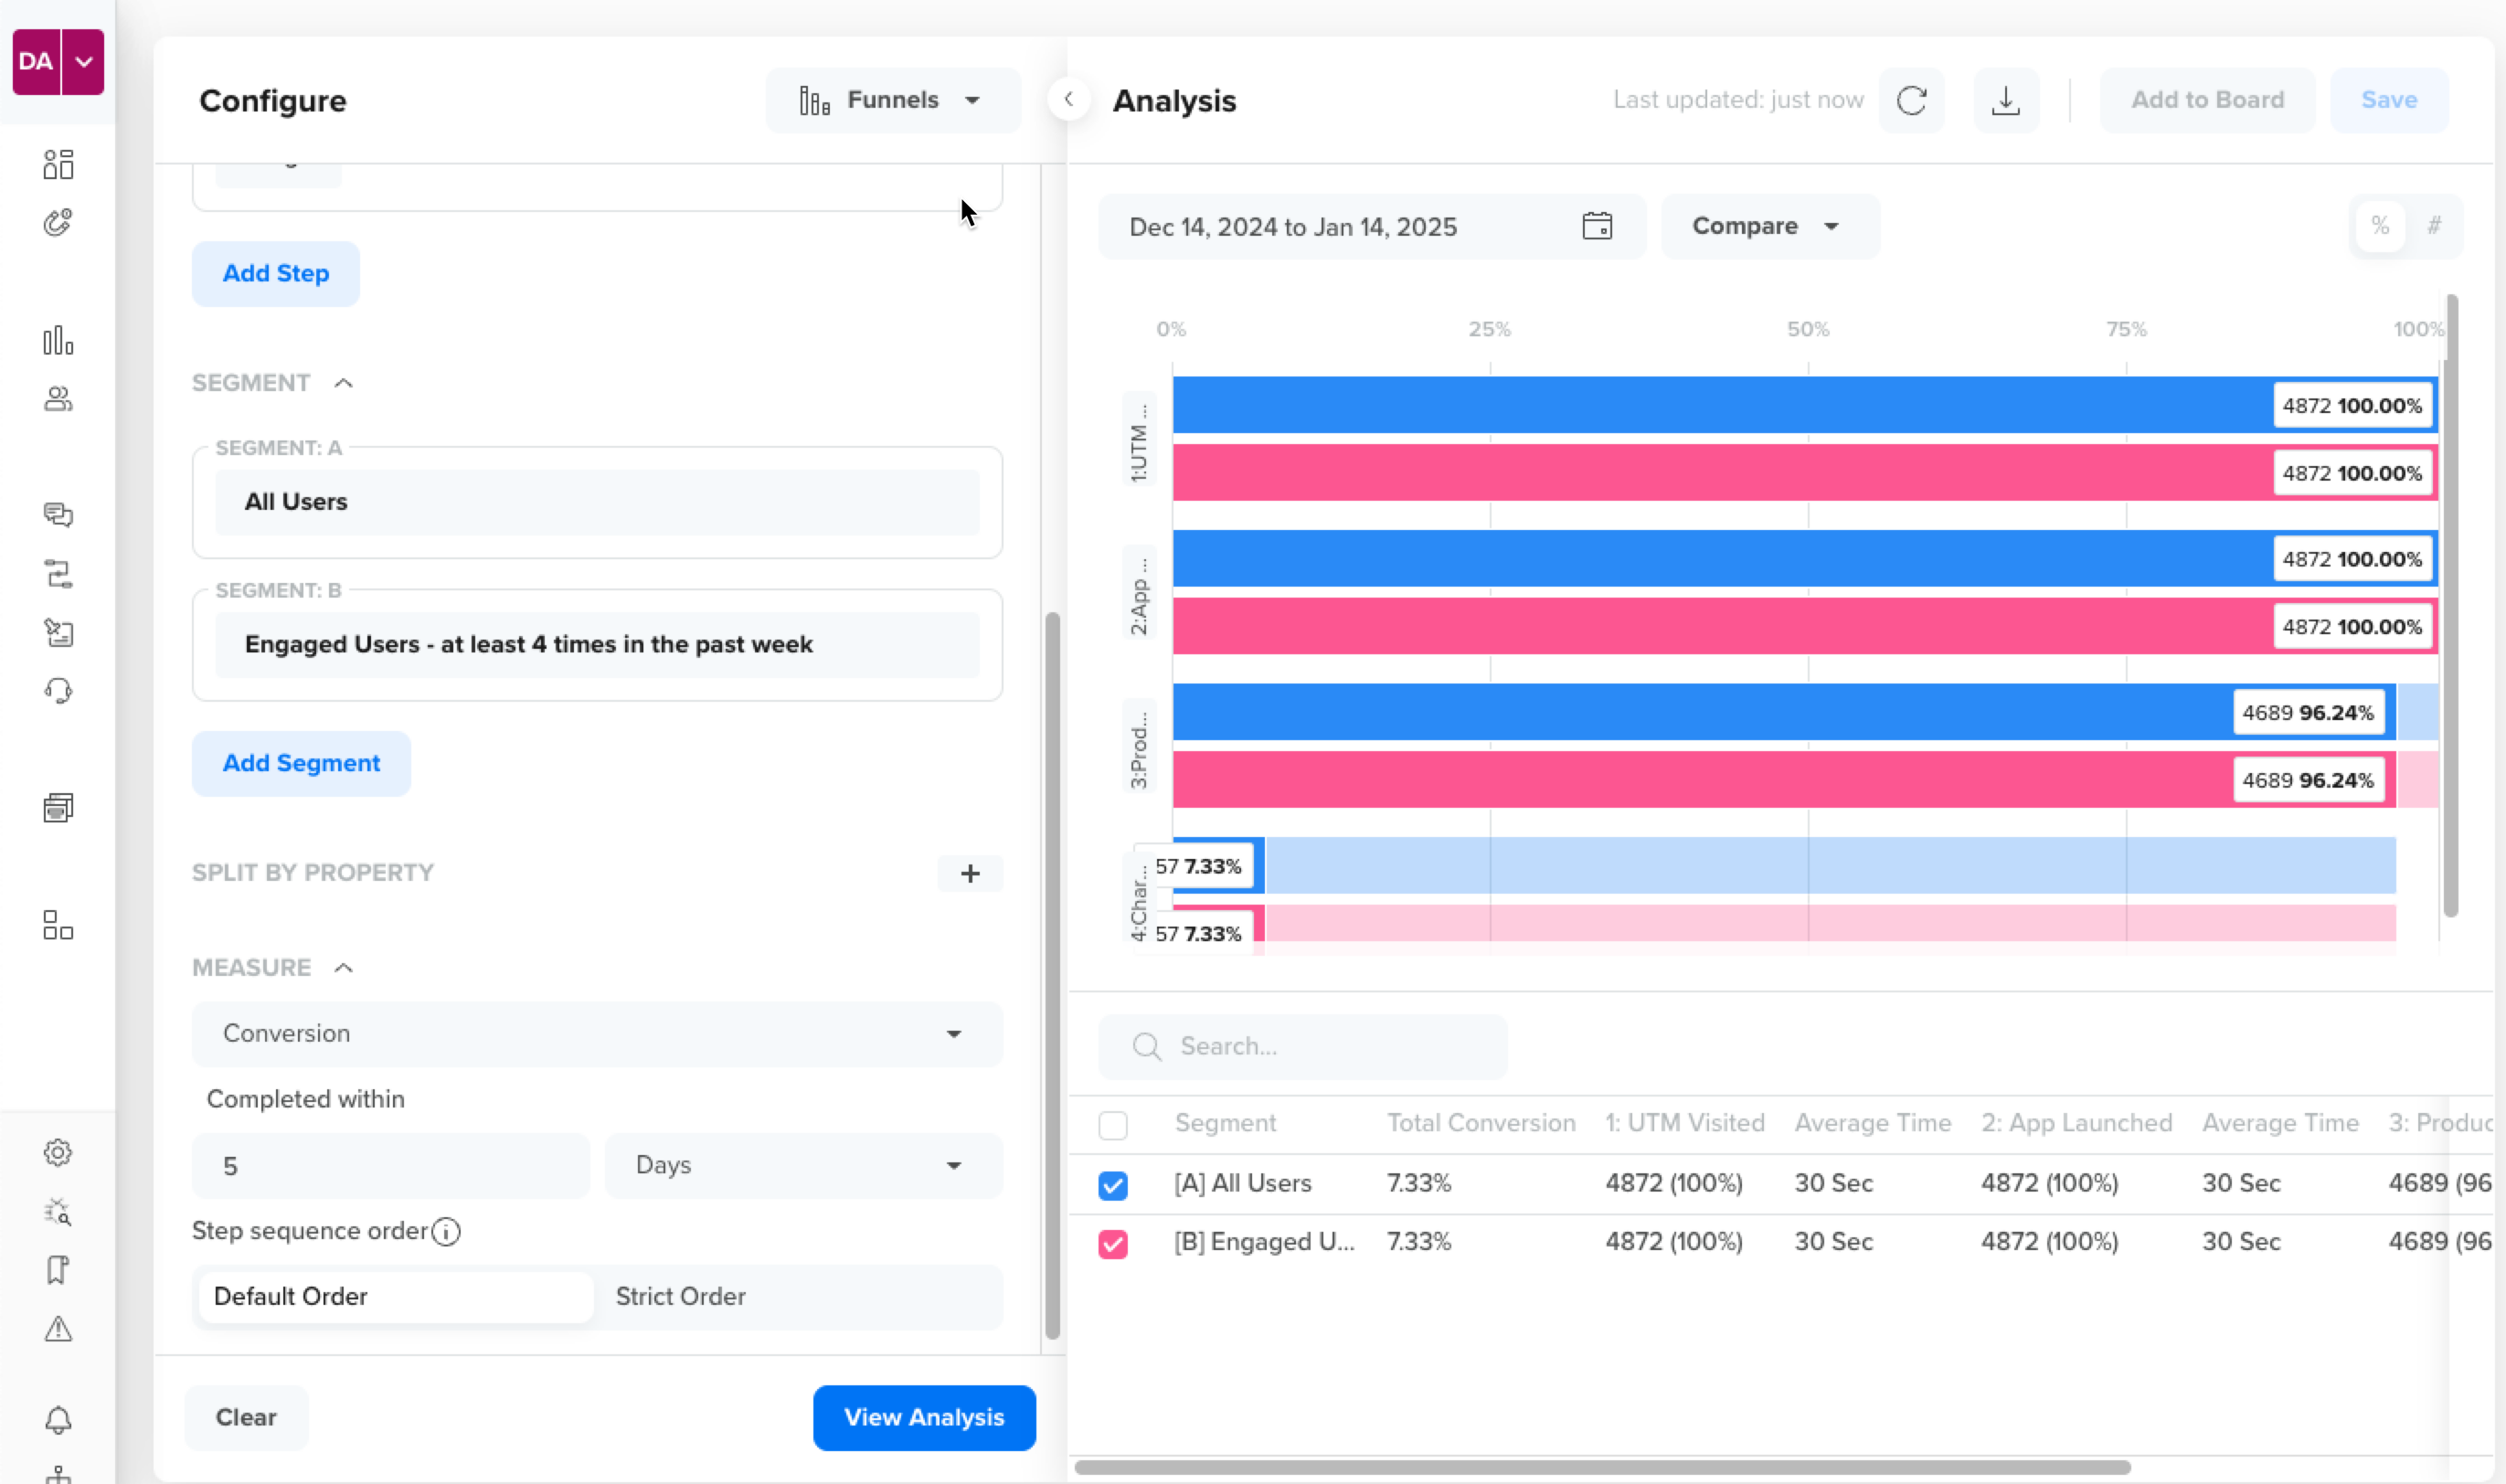The width and height of the screenshot is (2506, 1484).
Task: Open settings gear in sidebar
Action: click(58, 1153)
